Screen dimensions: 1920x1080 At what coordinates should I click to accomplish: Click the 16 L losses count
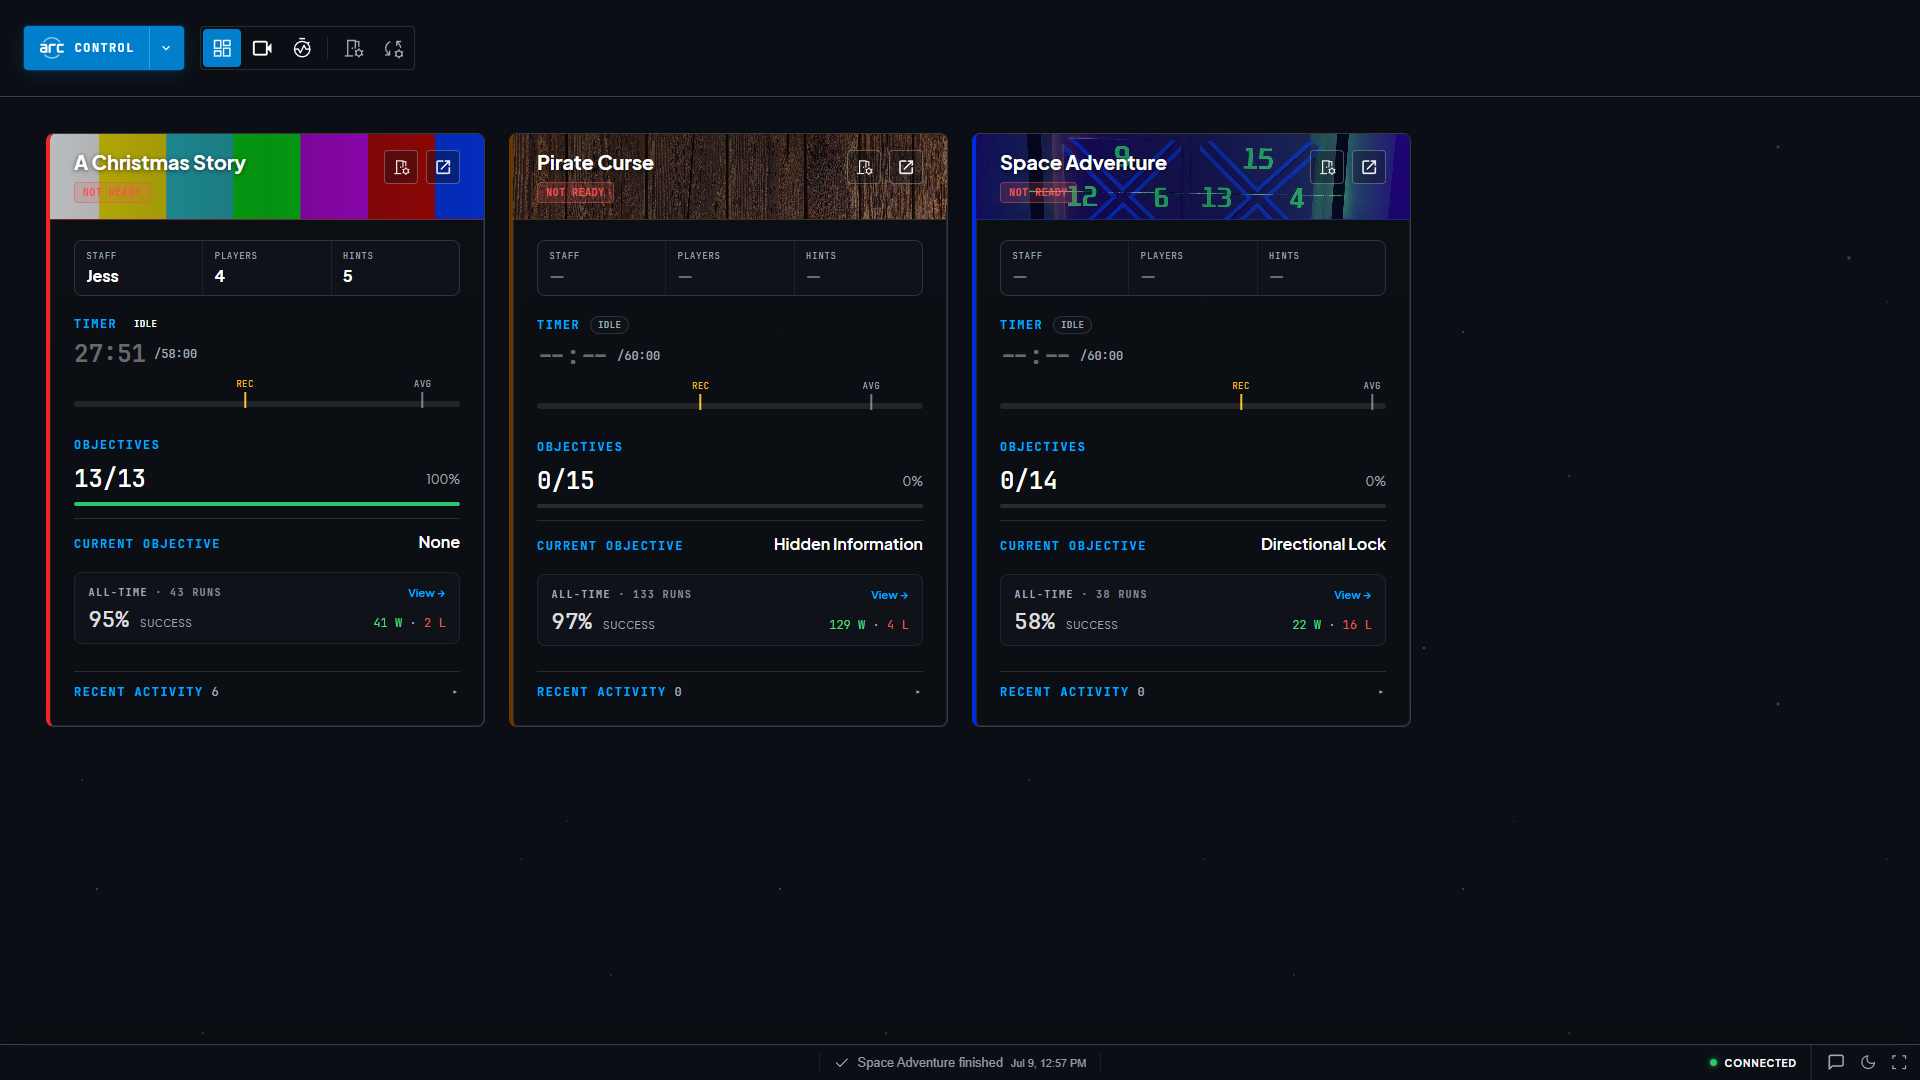1357,625
